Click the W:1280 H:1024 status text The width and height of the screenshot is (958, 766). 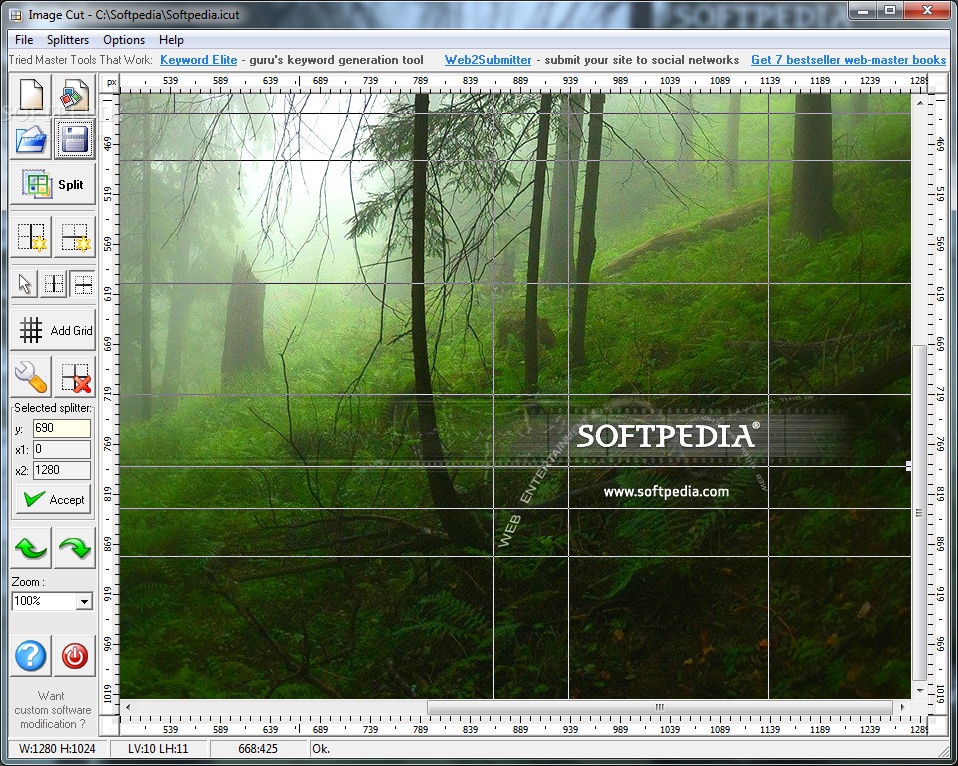click(x=57, y=748)
